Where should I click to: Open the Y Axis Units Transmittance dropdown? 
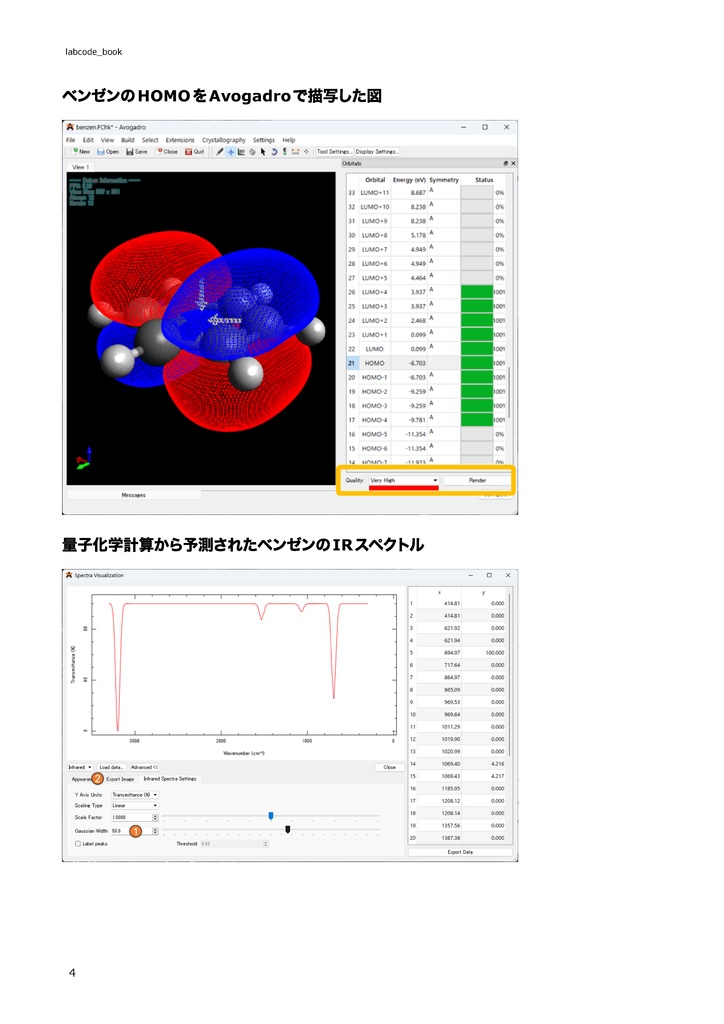(x=134, y=795)
